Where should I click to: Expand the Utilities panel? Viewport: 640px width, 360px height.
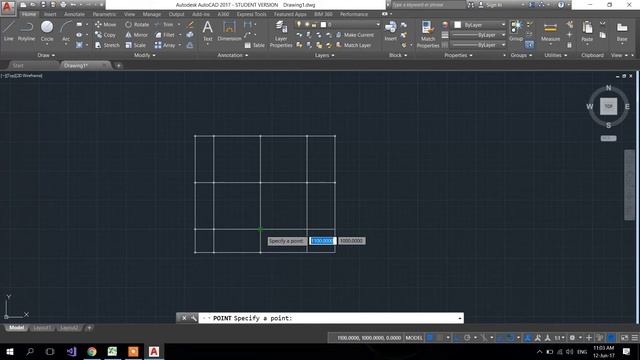(555, 55)
